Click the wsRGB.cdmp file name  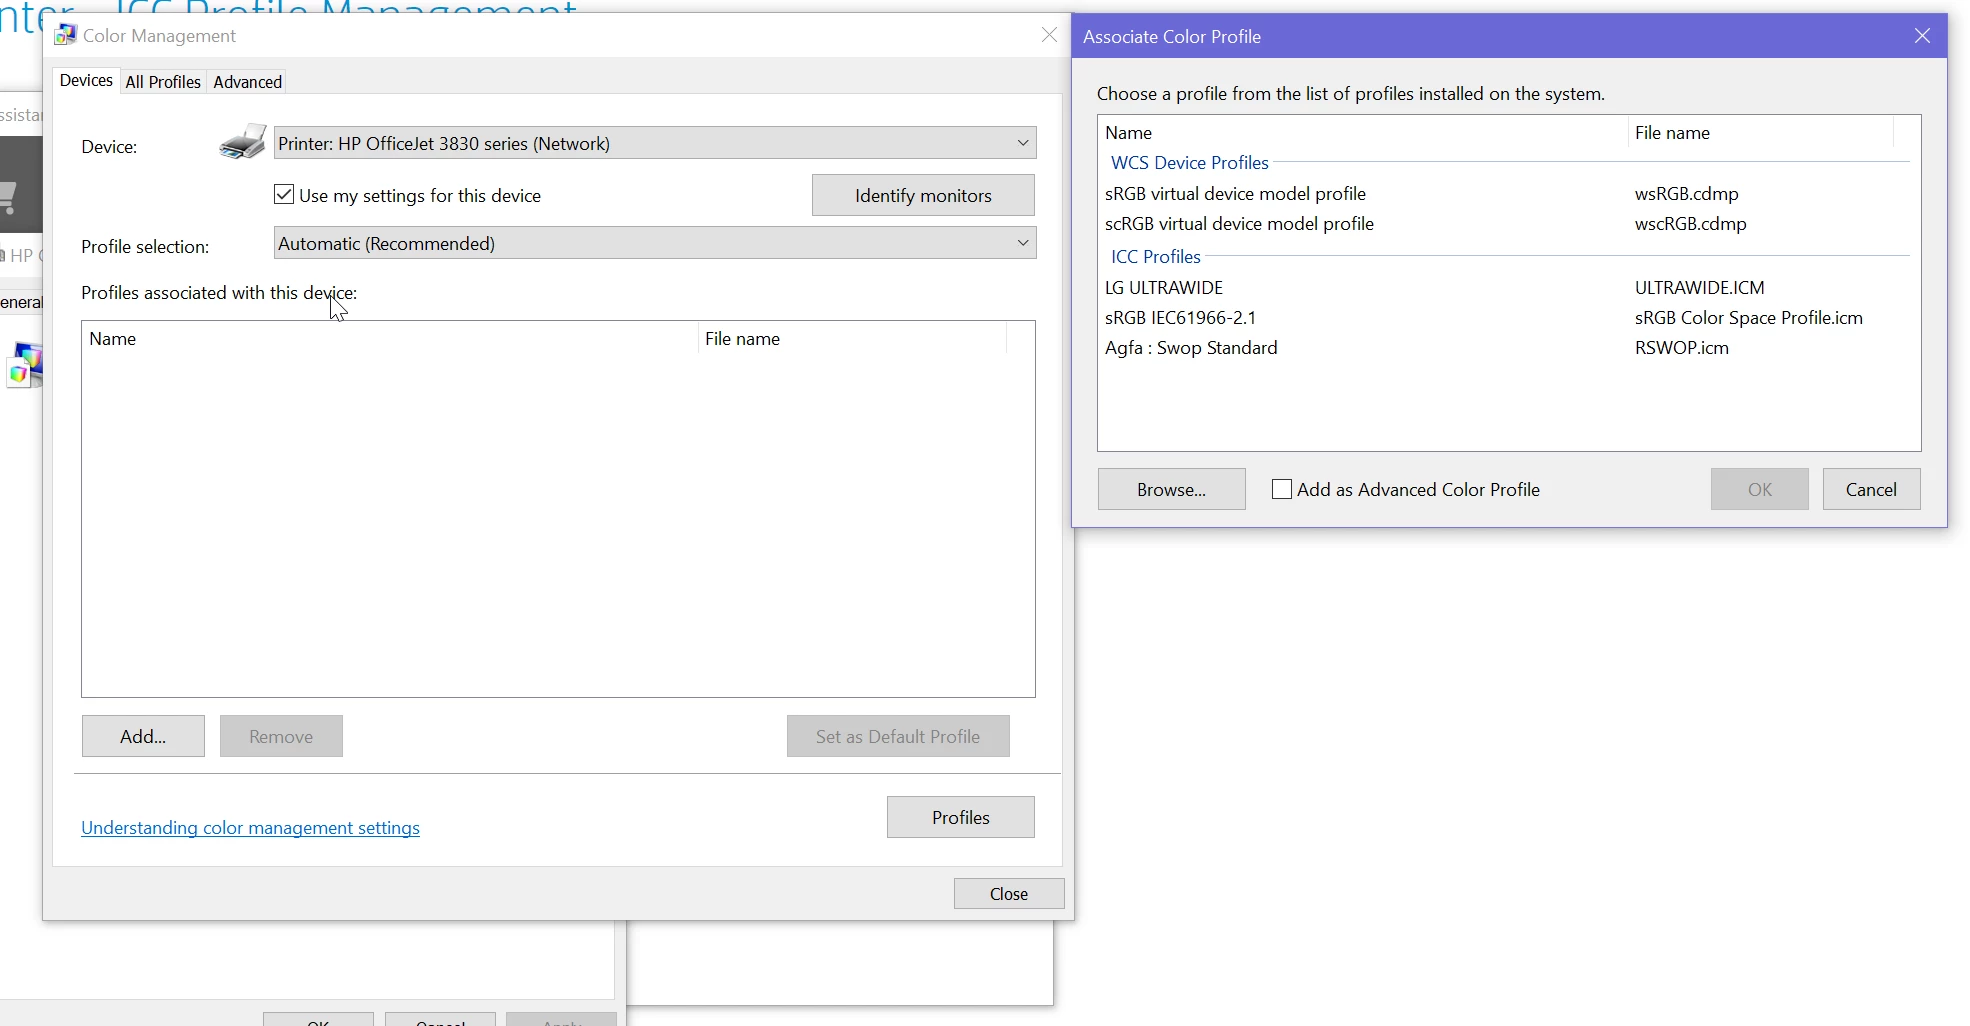click(x=1687, y=193)
